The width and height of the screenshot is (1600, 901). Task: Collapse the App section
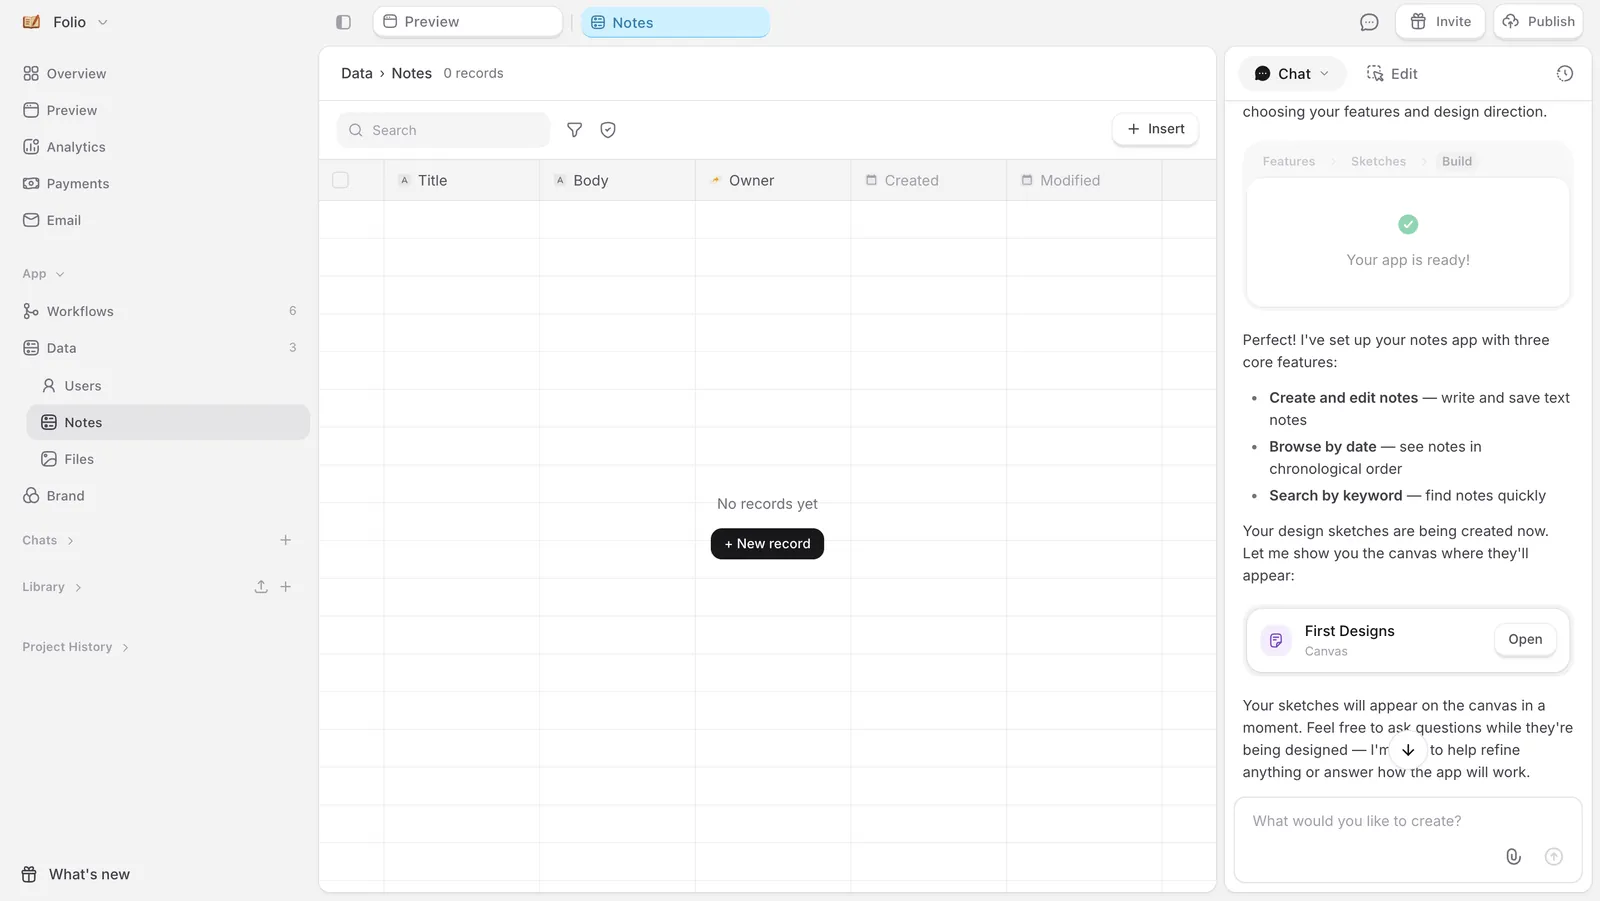pos(43,274)
